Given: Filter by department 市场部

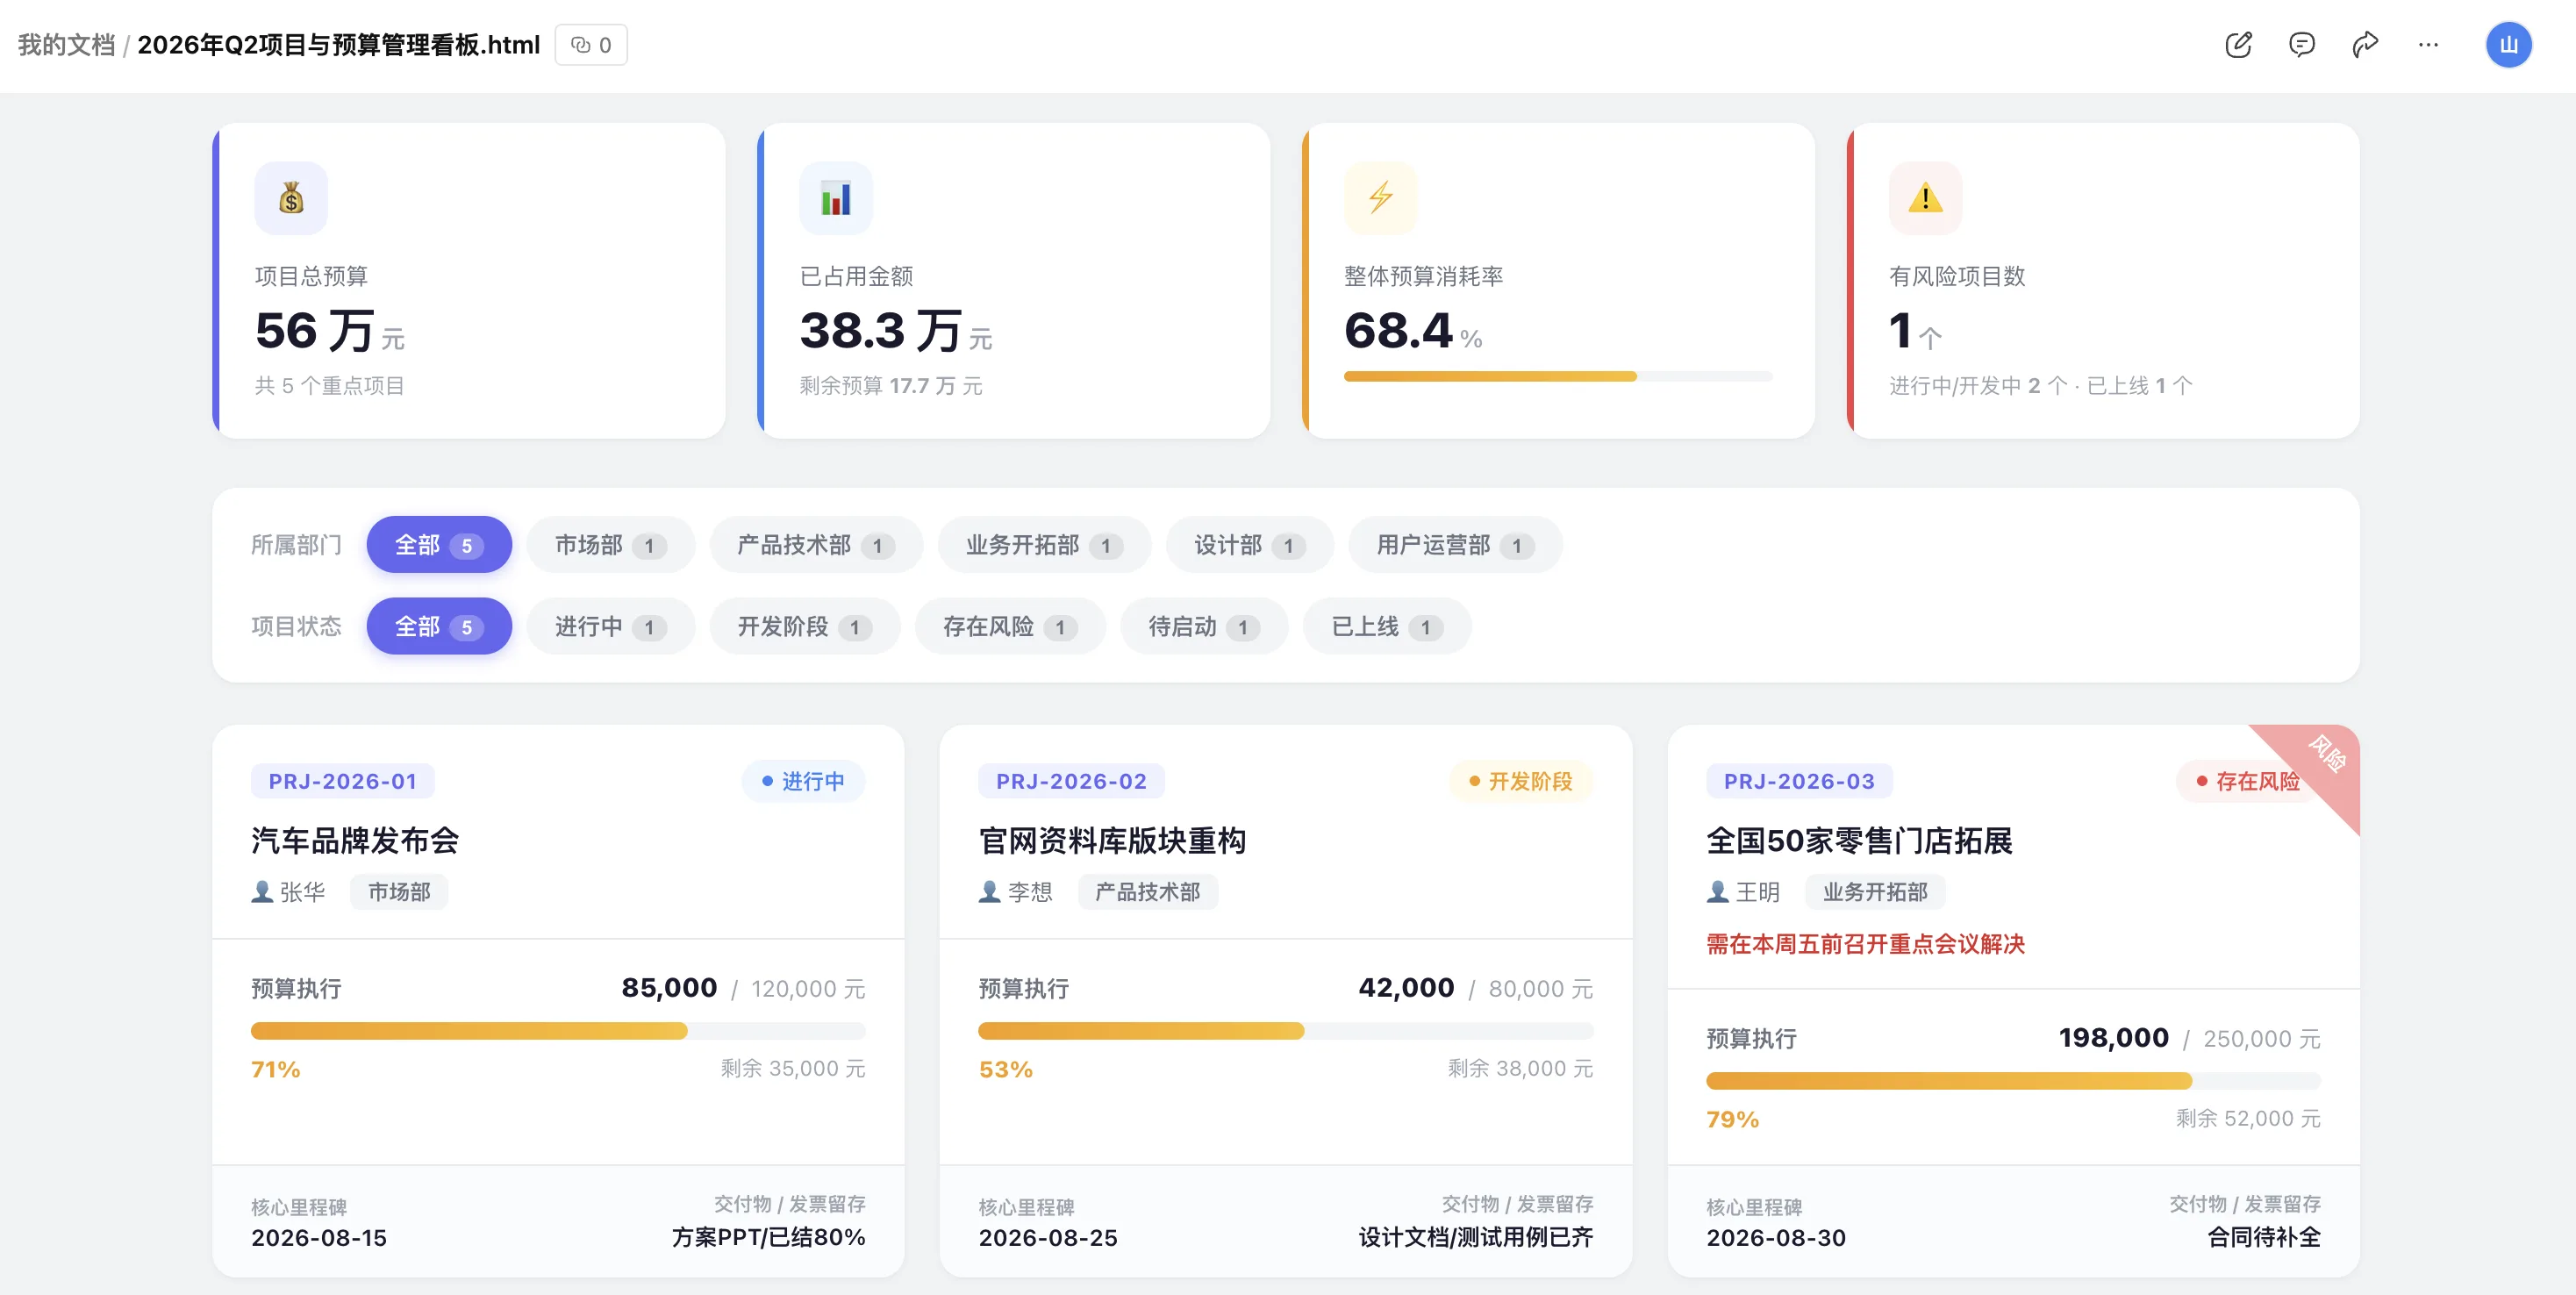Looking at the screenshot, I should pyautogui.click(x=610, y=545).
